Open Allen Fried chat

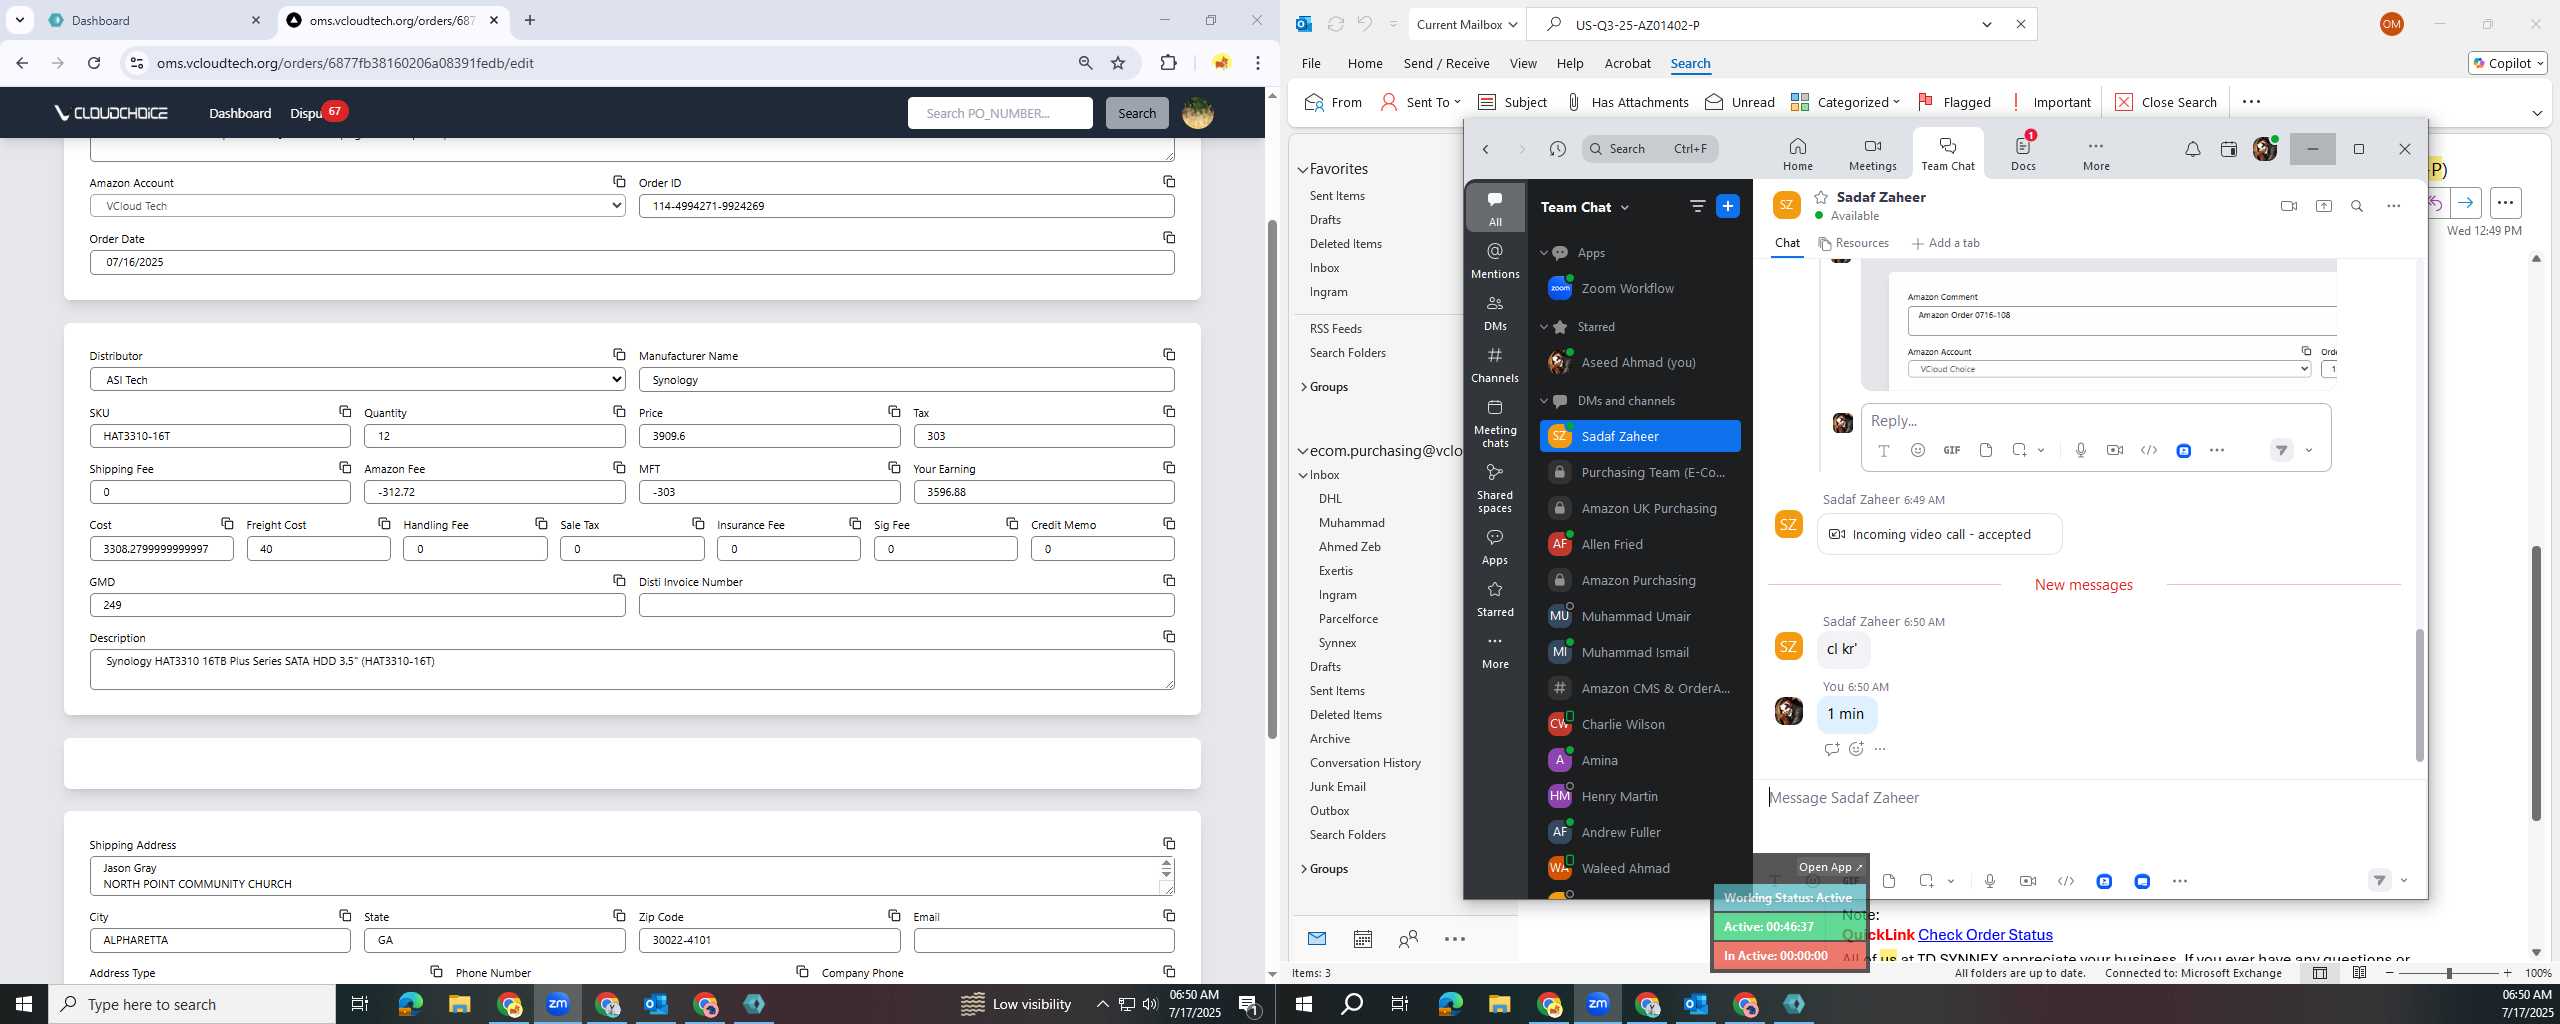coord(1640,544)
